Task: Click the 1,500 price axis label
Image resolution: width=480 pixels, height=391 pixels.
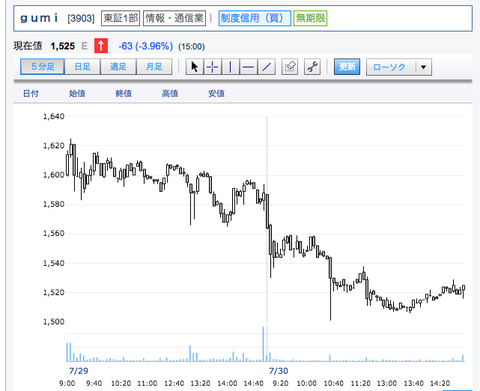Action: point(54,322)
